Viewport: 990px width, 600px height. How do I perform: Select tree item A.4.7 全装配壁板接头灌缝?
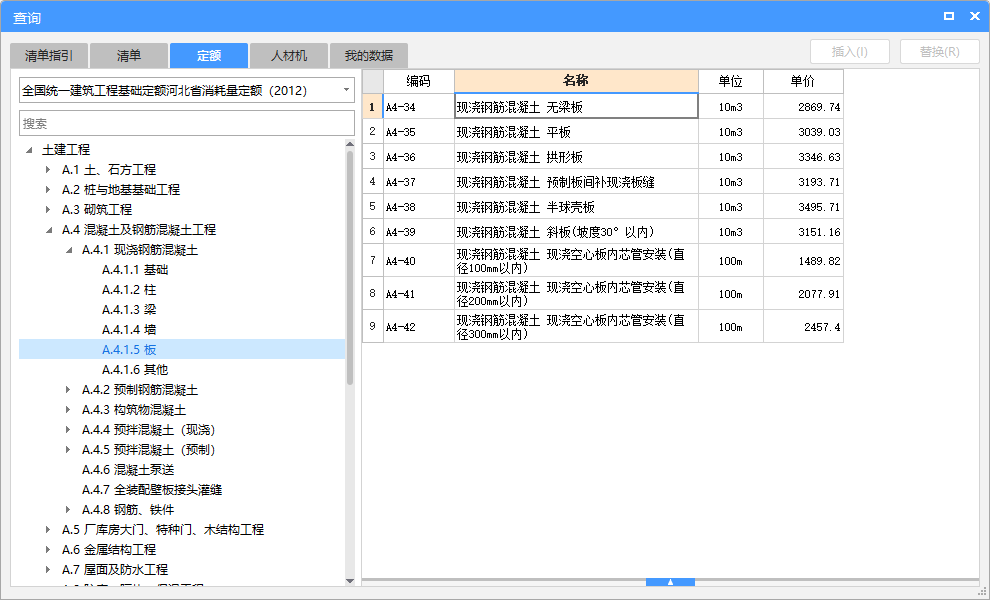[152, 489]
